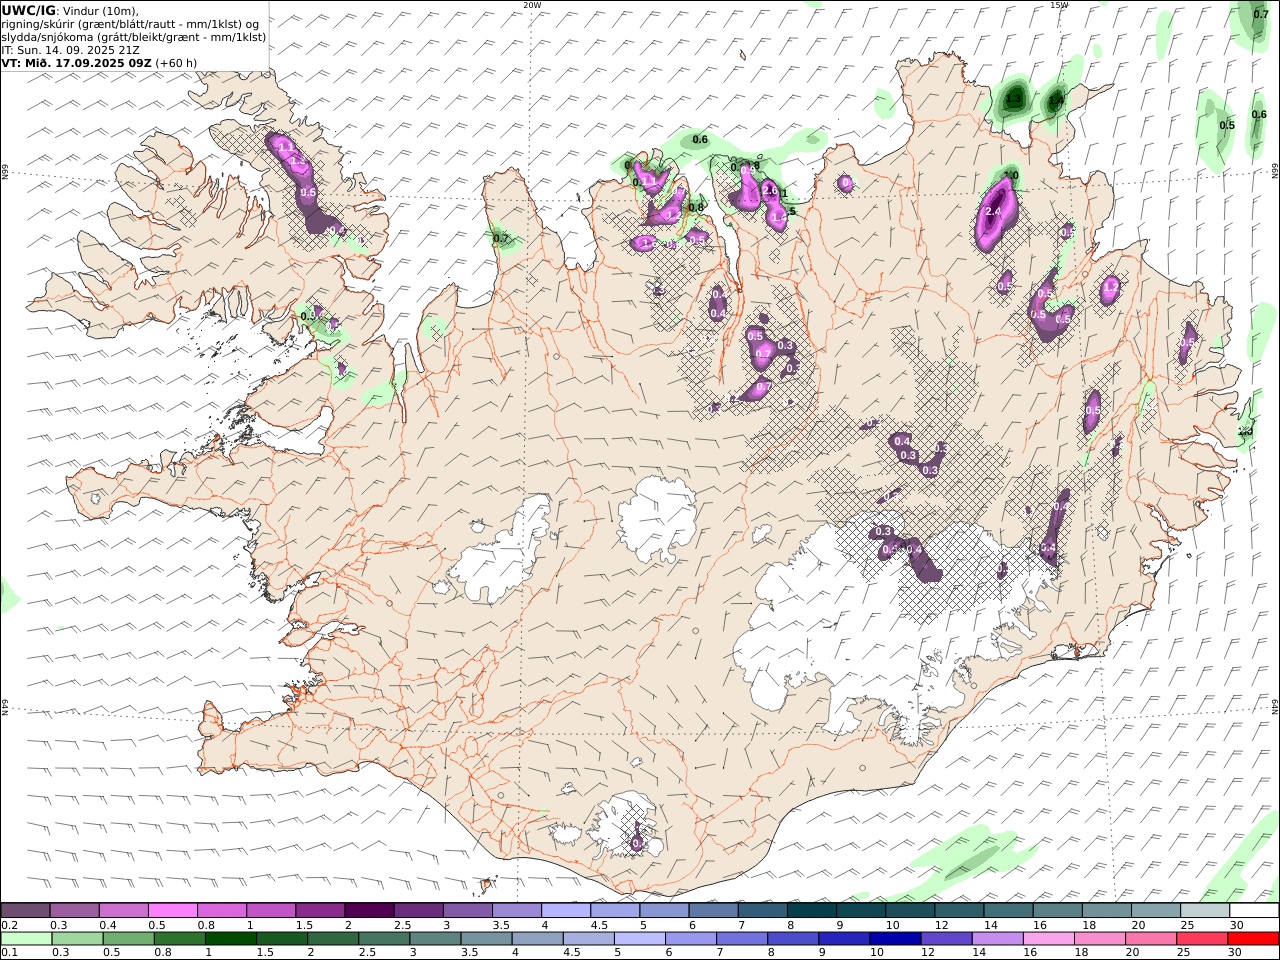Click the elongated white Langjökull glacier

click(505, 550)
